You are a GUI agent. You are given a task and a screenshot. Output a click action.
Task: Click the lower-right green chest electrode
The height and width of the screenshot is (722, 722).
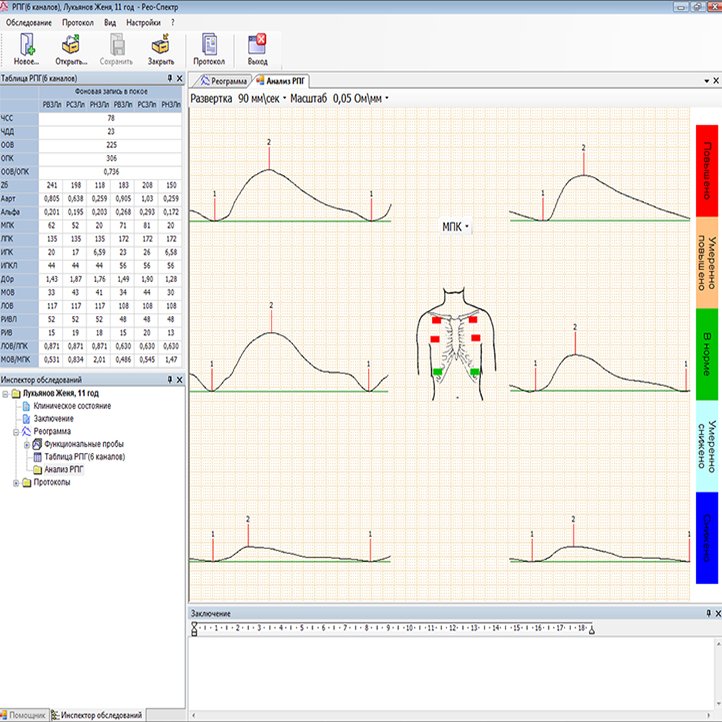pos(475,372)
